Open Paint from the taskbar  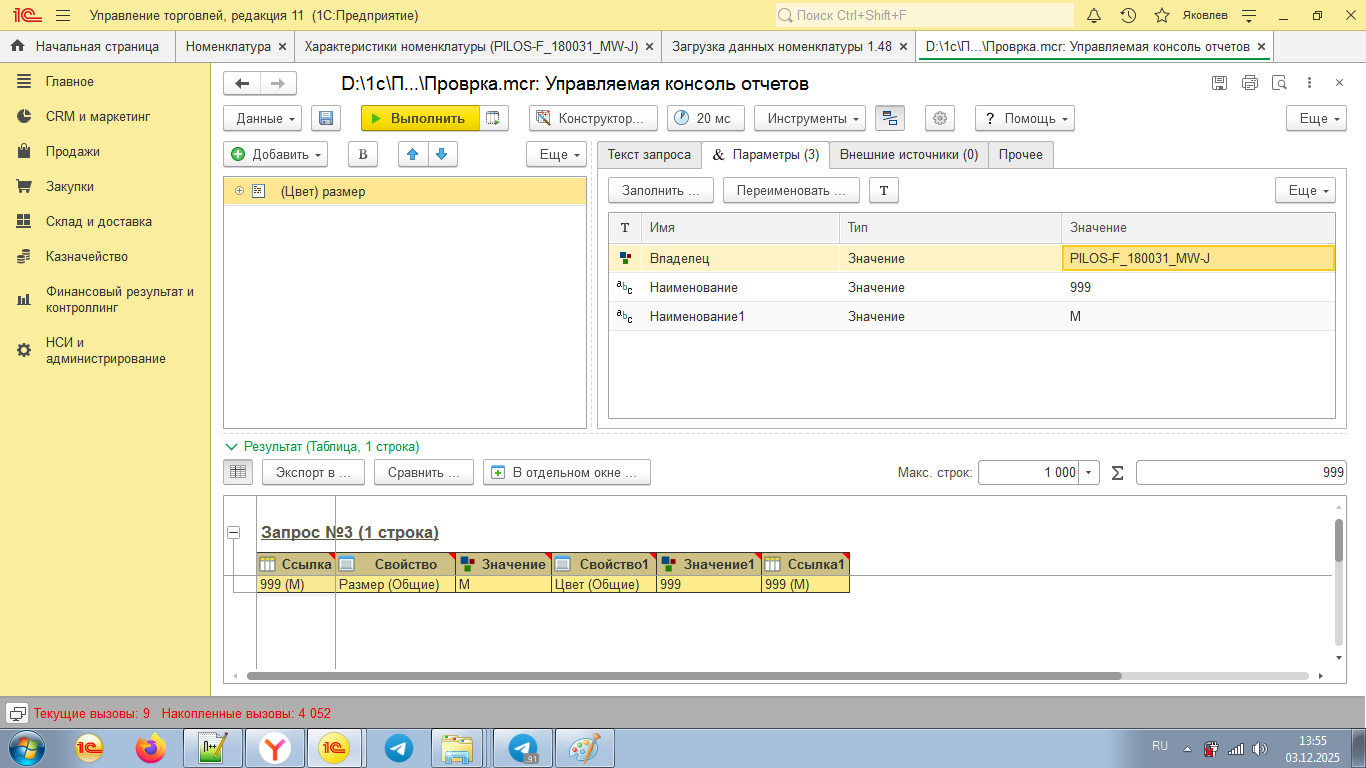pos(583,748)
